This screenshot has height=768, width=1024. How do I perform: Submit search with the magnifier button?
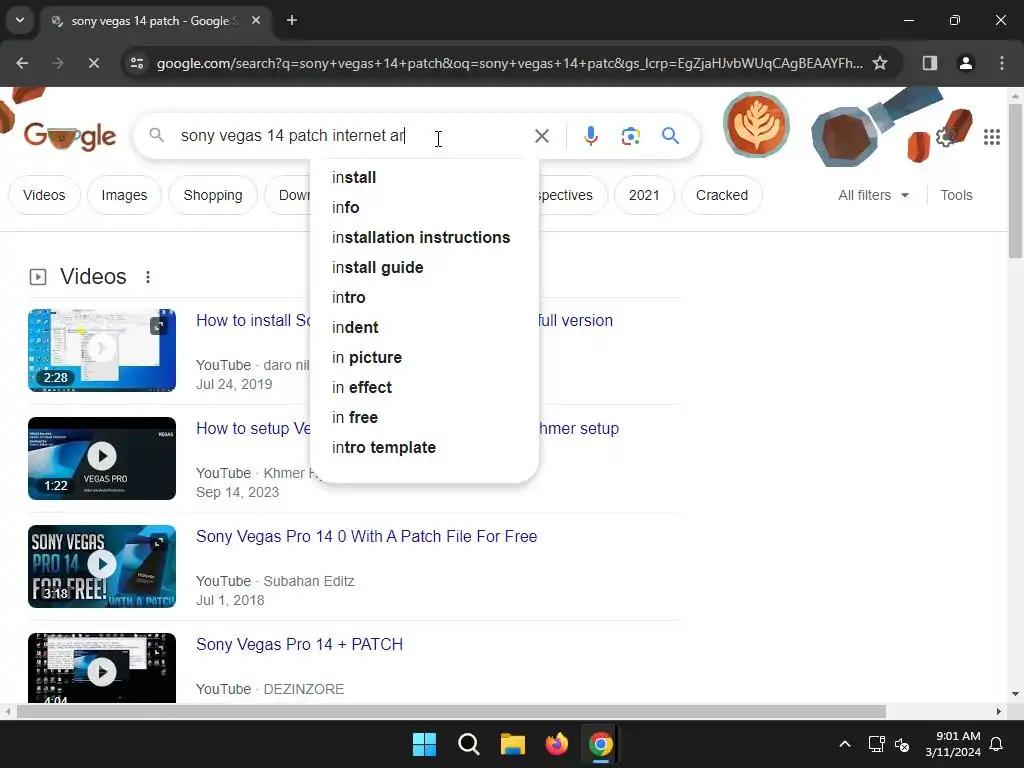point(670,136)
